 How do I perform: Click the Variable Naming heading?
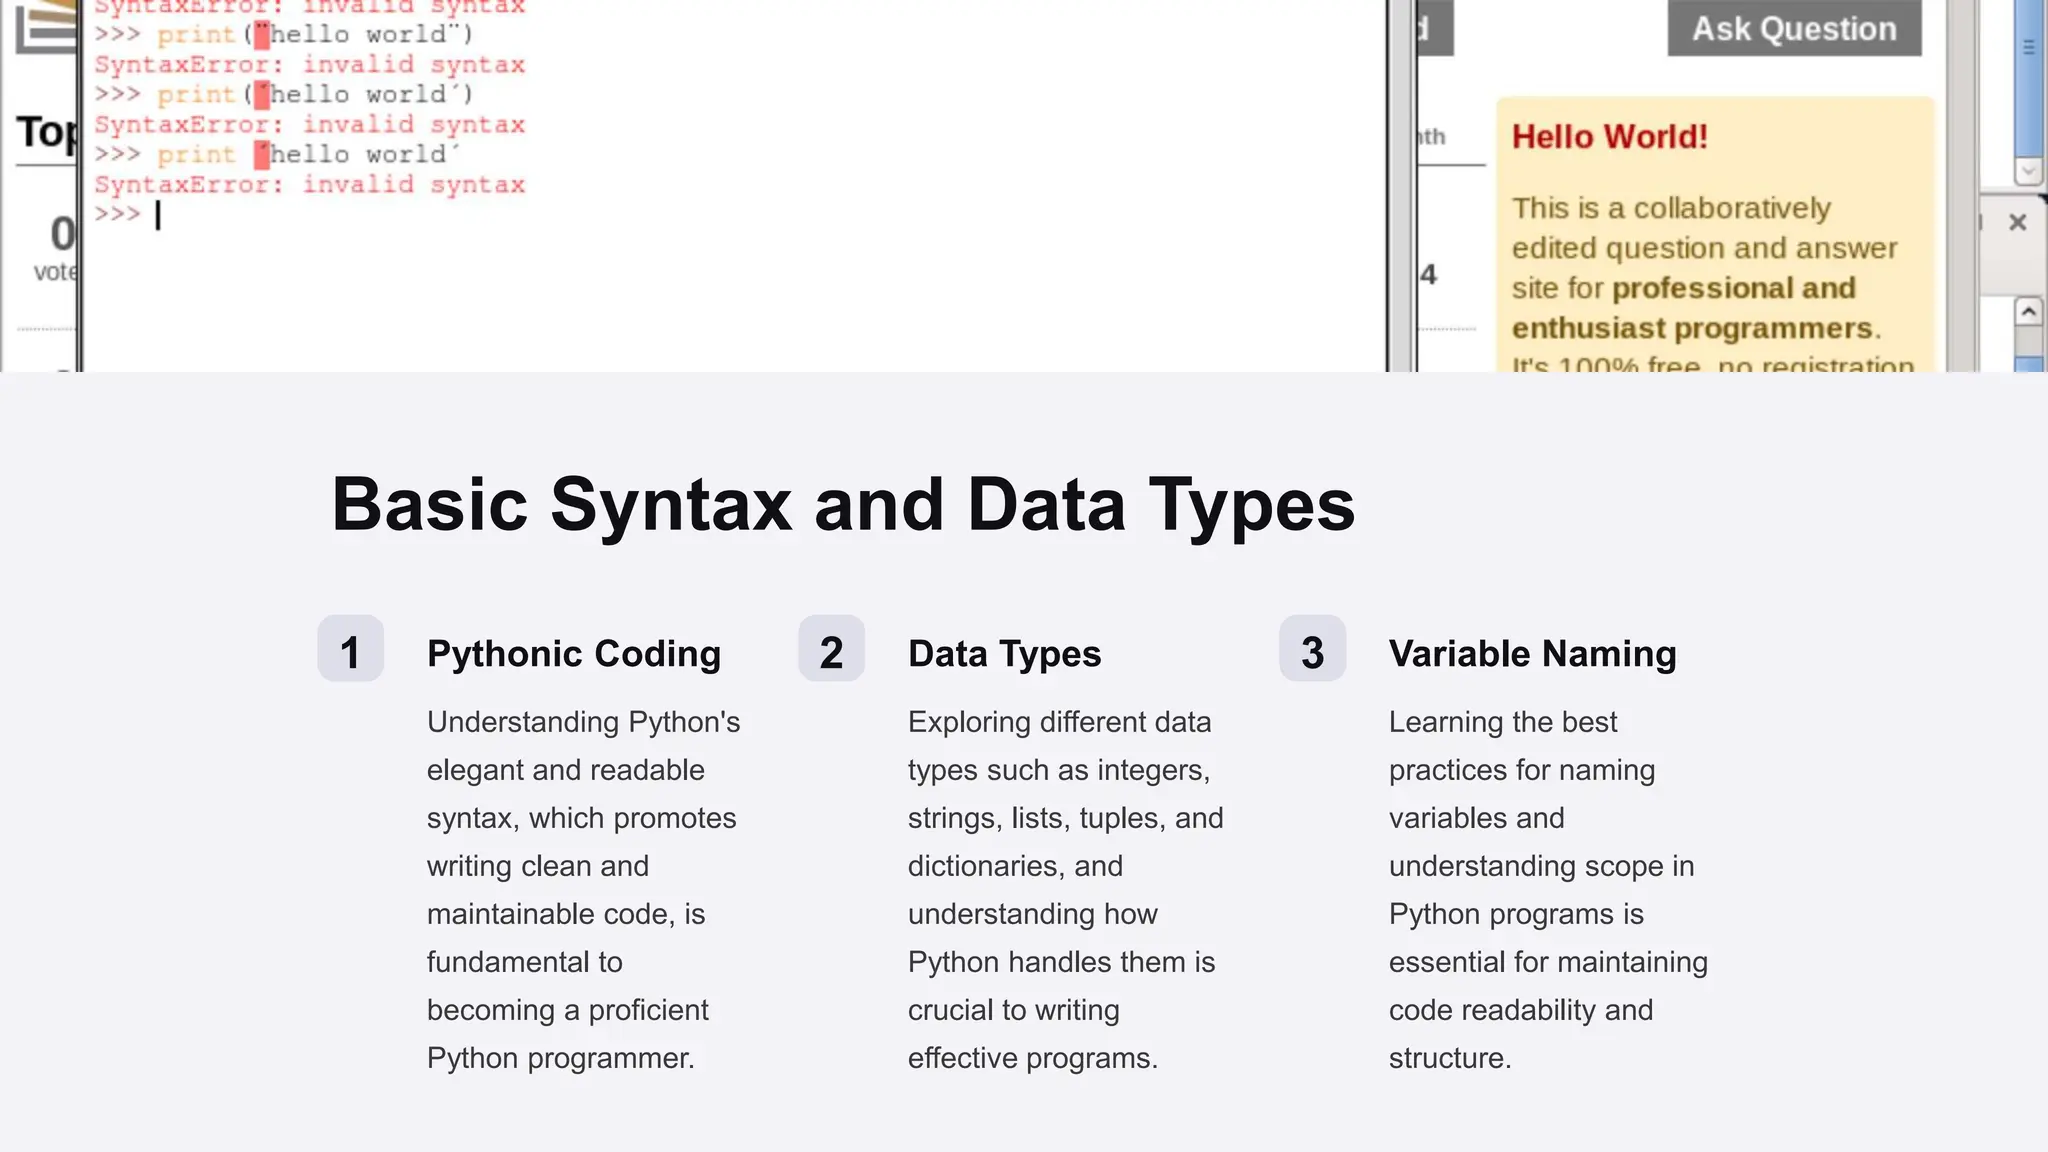pyautogui.click(x=1532, y=654)
